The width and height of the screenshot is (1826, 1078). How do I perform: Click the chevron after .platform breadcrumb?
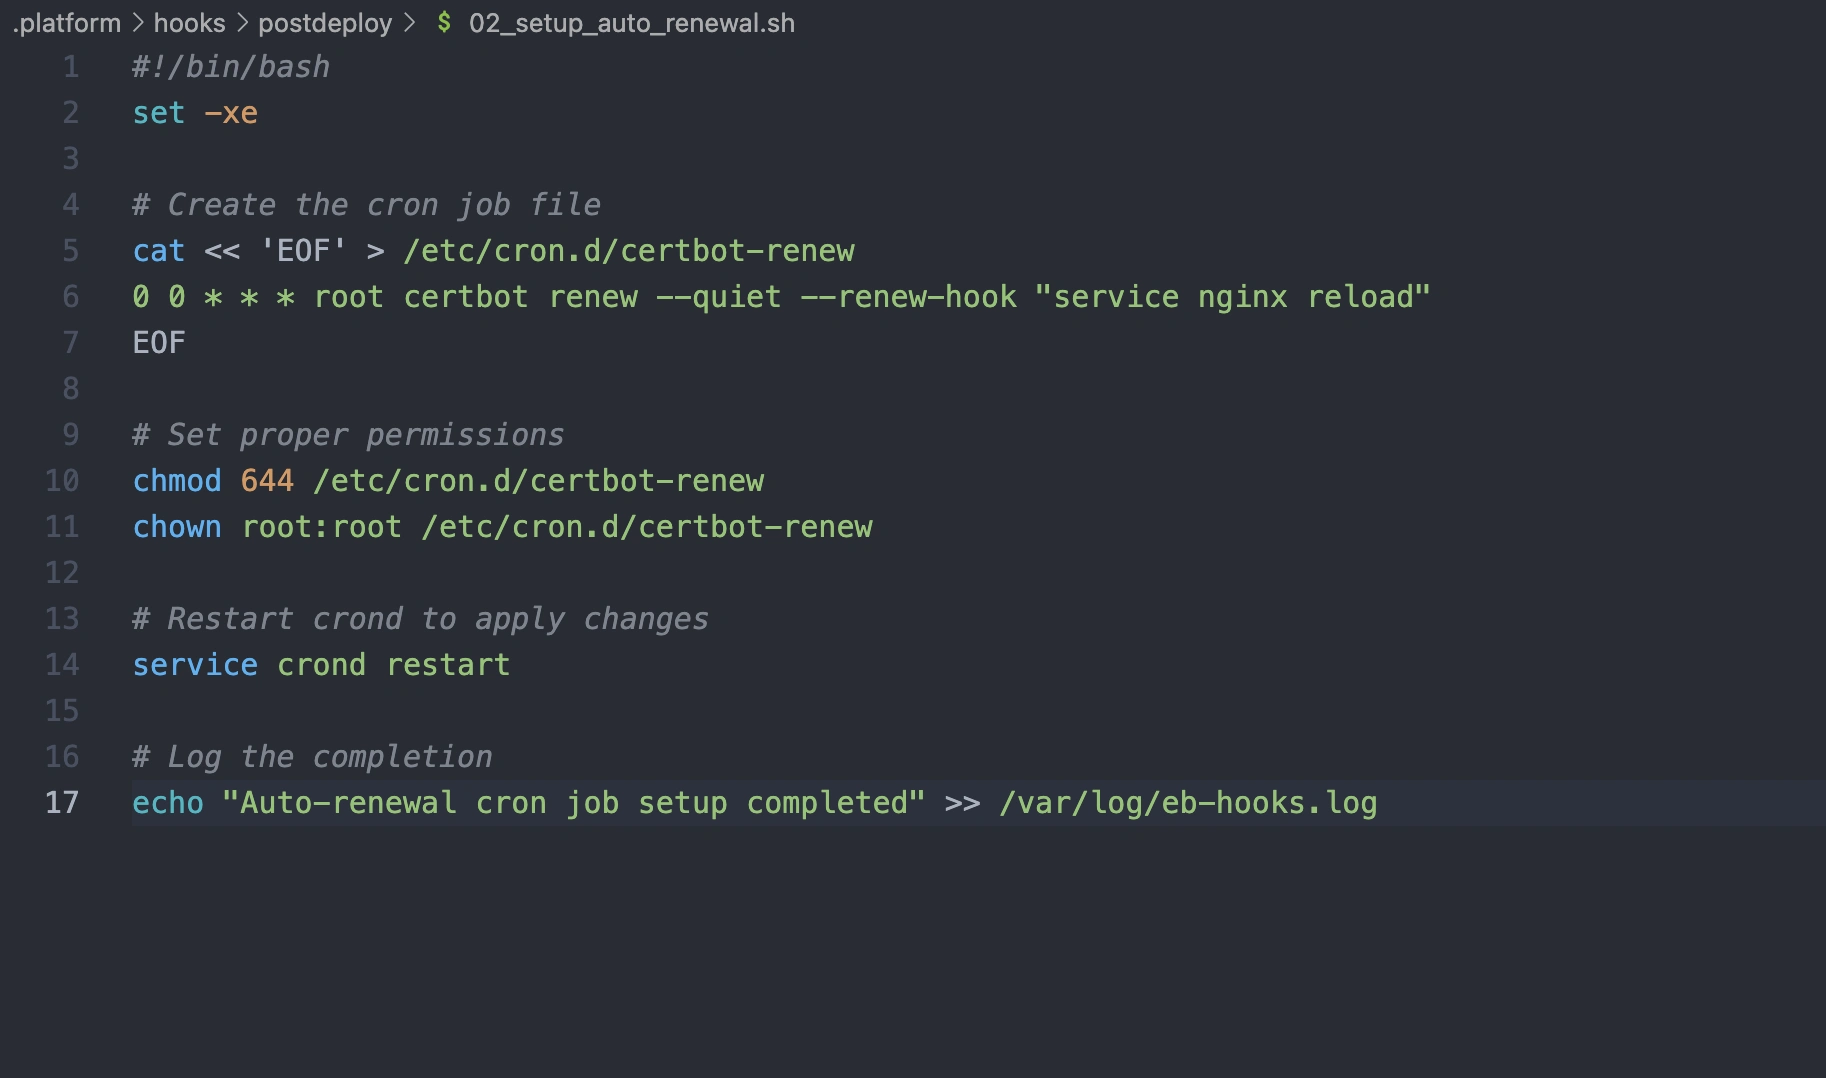click(138, 23)
